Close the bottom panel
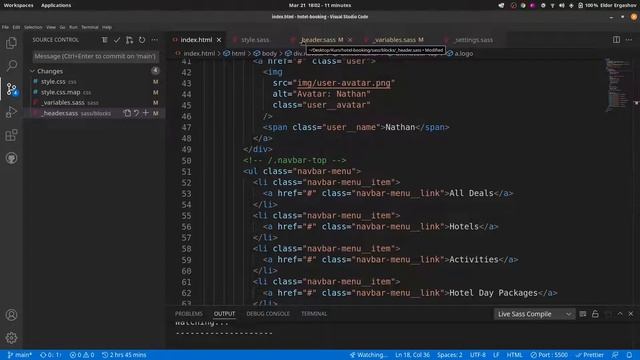 pyautogui.click(x=631, y=314)
